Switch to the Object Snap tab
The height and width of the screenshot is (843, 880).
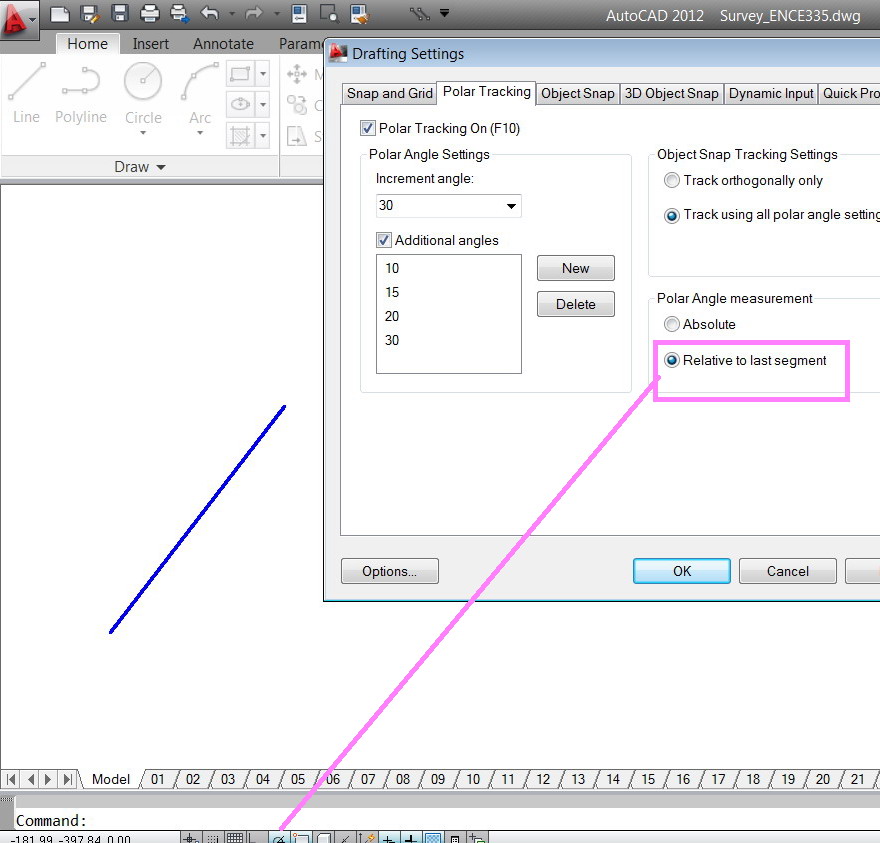tap(577, 93)
